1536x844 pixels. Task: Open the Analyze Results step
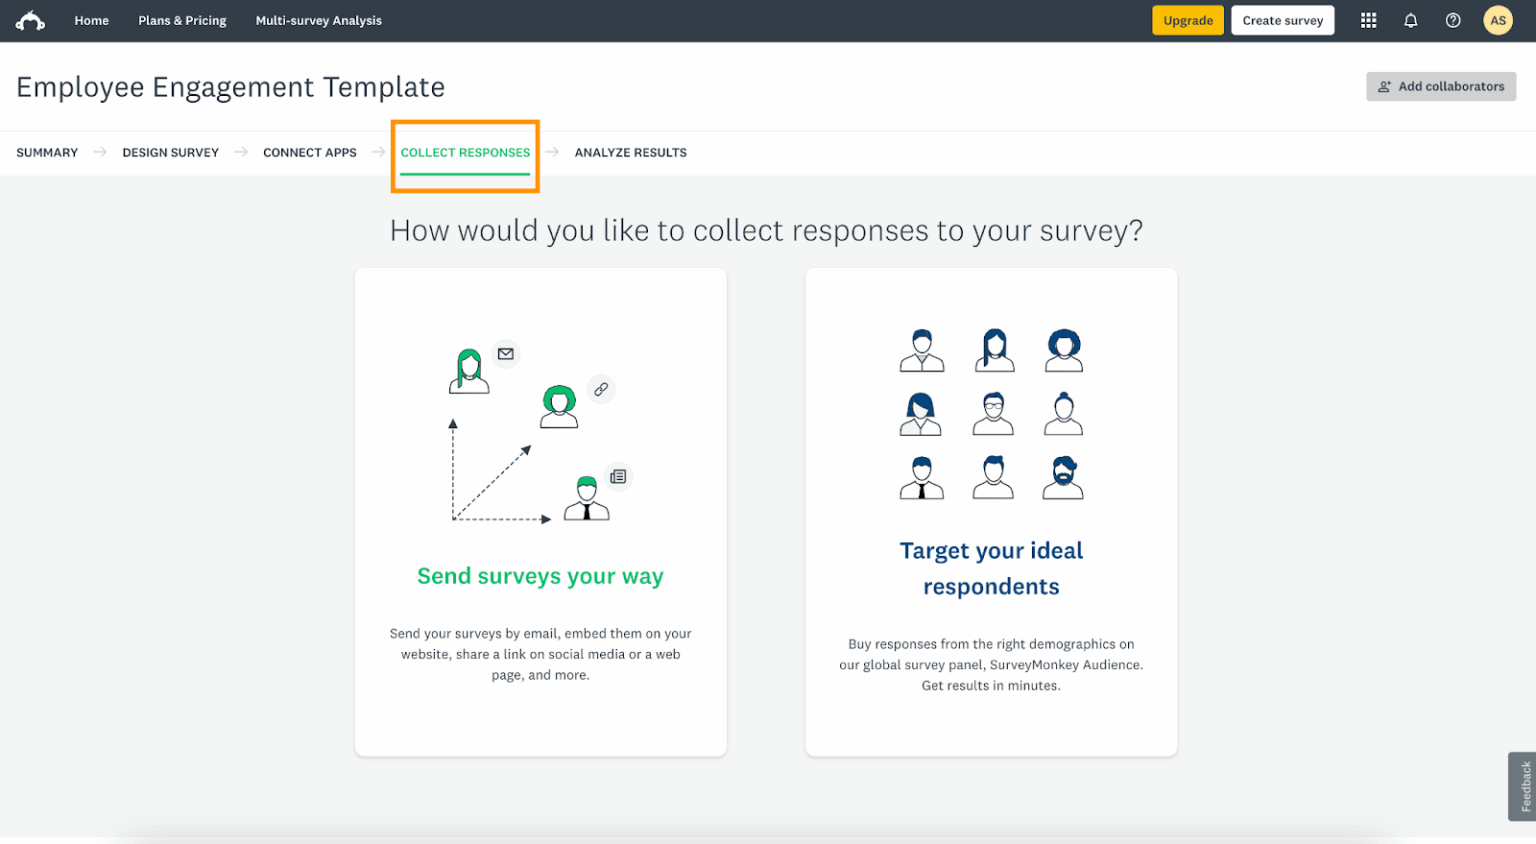pyautogui.click(x=630, y=152)
